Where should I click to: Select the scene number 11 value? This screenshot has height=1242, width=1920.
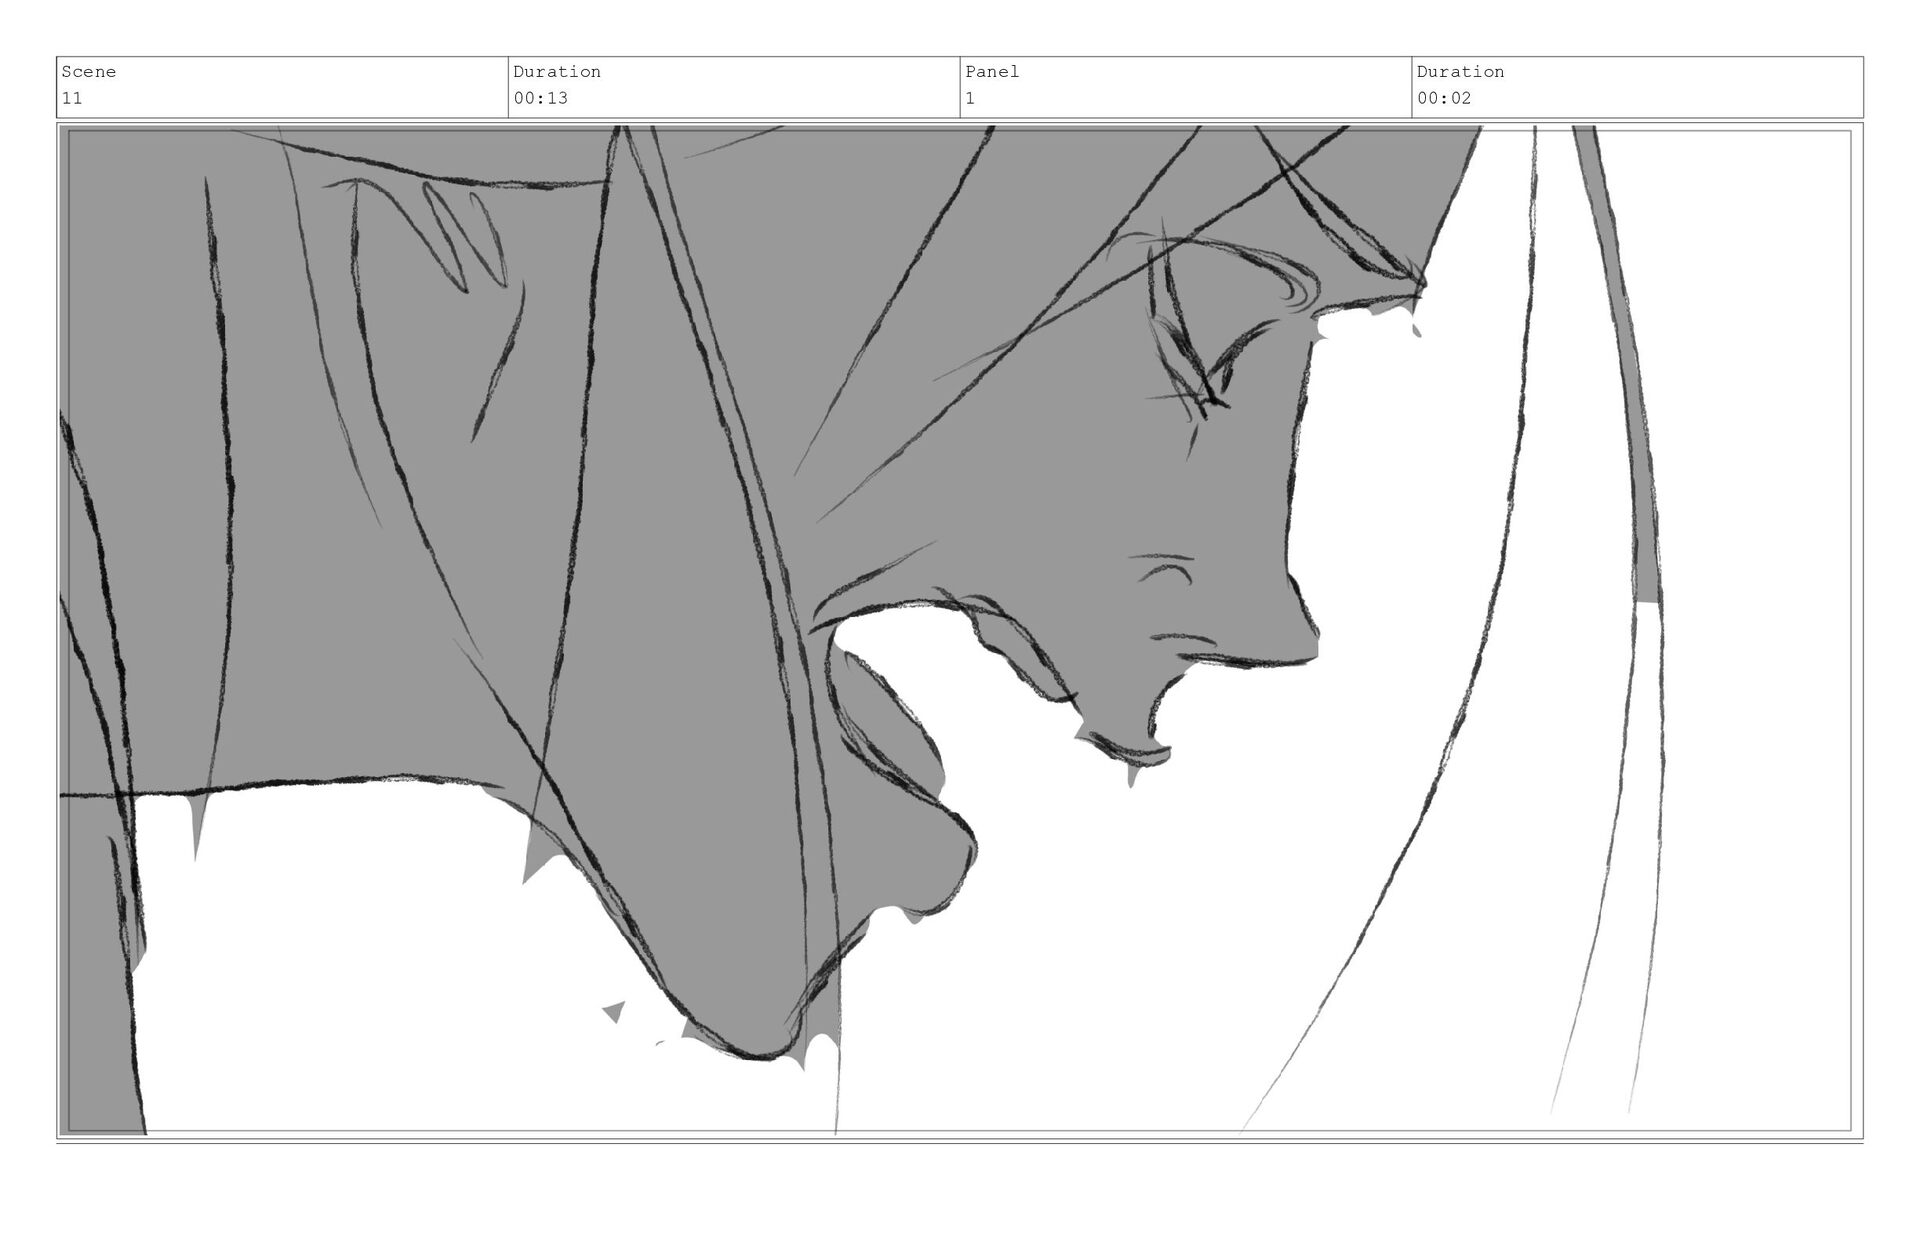click(x=72, y=98)
